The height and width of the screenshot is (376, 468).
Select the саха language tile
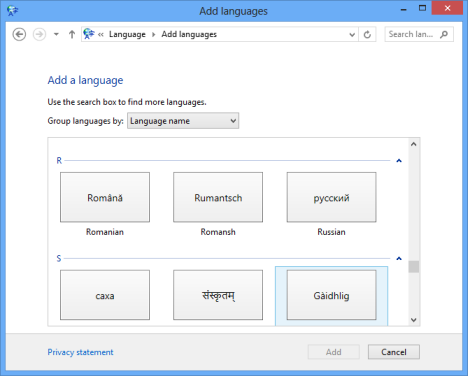coord(105,295)
